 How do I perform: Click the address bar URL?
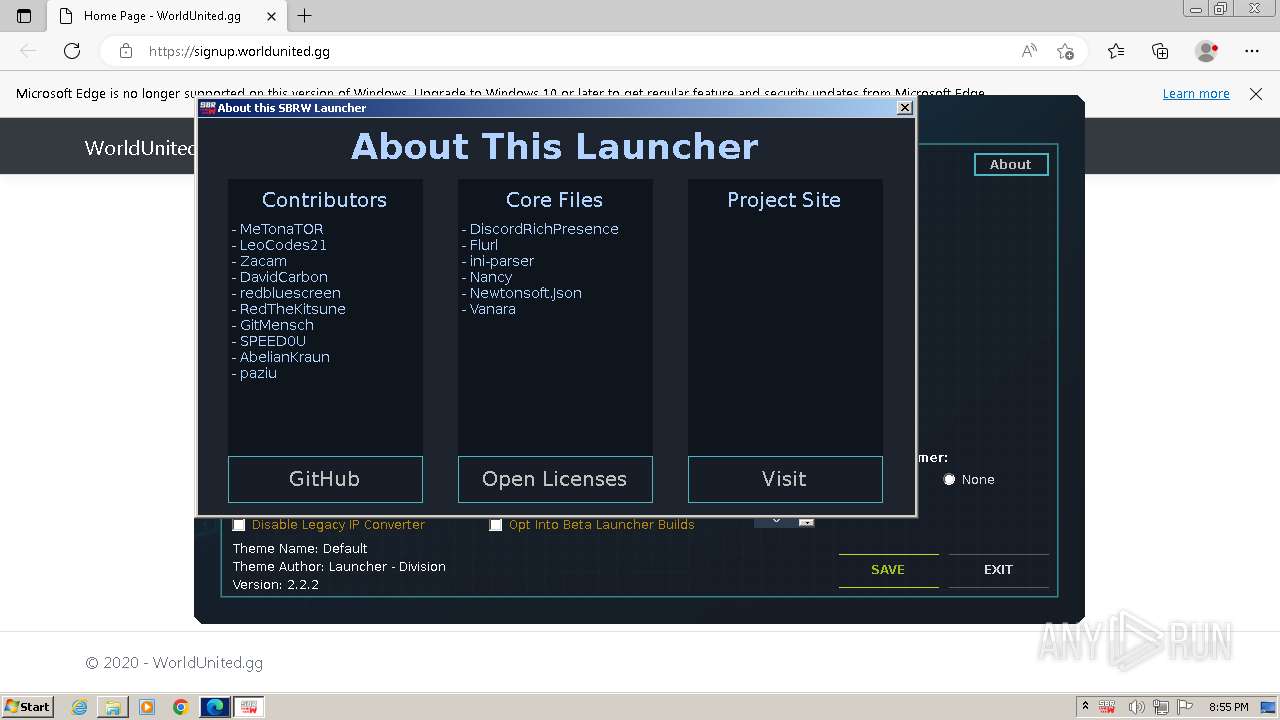(x=239, y=51)
